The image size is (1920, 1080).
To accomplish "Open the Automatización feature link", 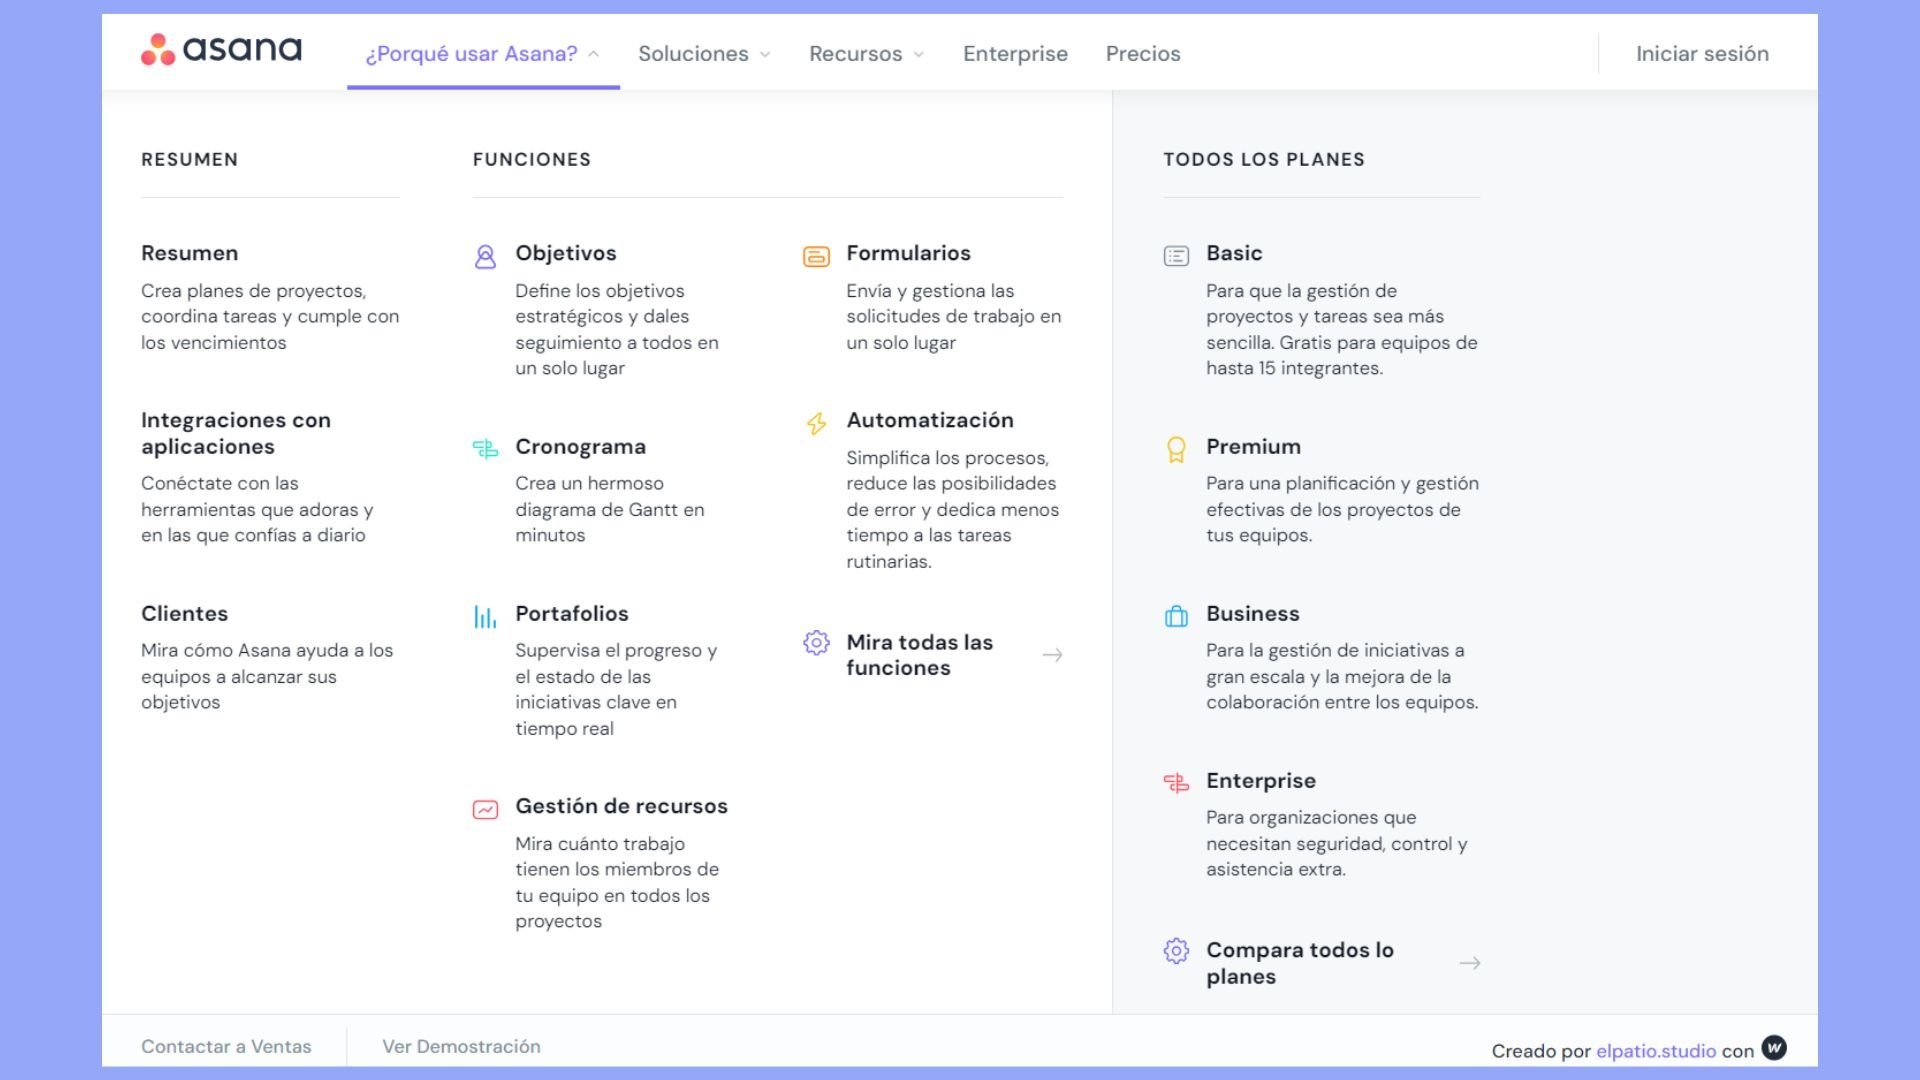I will pyautogui.click(x=930, y=420).
